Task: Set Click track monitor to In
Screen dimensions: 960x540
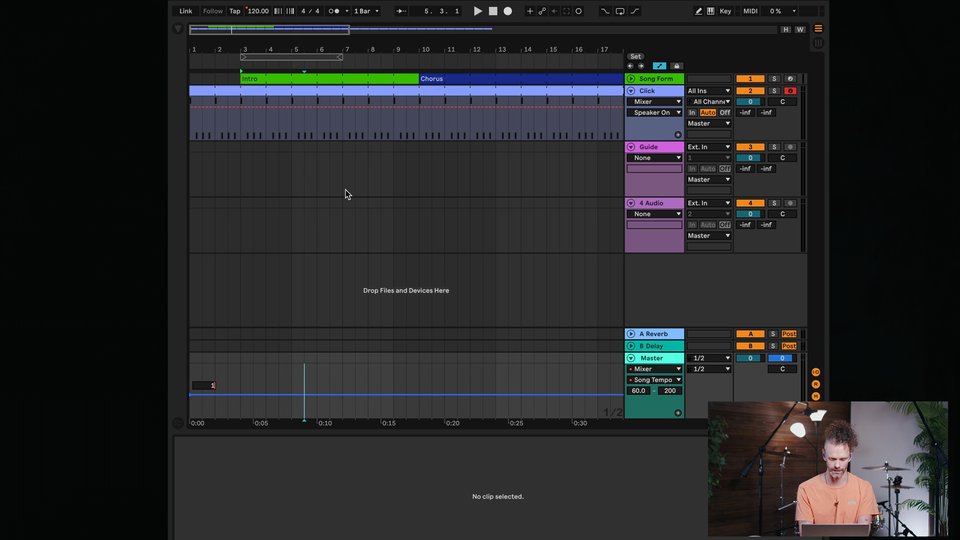Action: click(x=692, y=113)
